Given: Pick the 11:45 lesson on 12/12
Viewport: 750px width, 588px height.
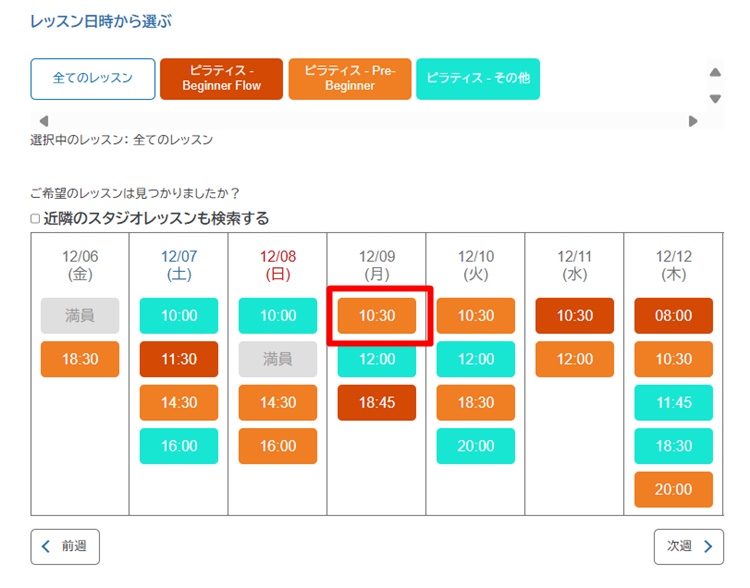Looking at the screenshot, I should coord(673,402).
